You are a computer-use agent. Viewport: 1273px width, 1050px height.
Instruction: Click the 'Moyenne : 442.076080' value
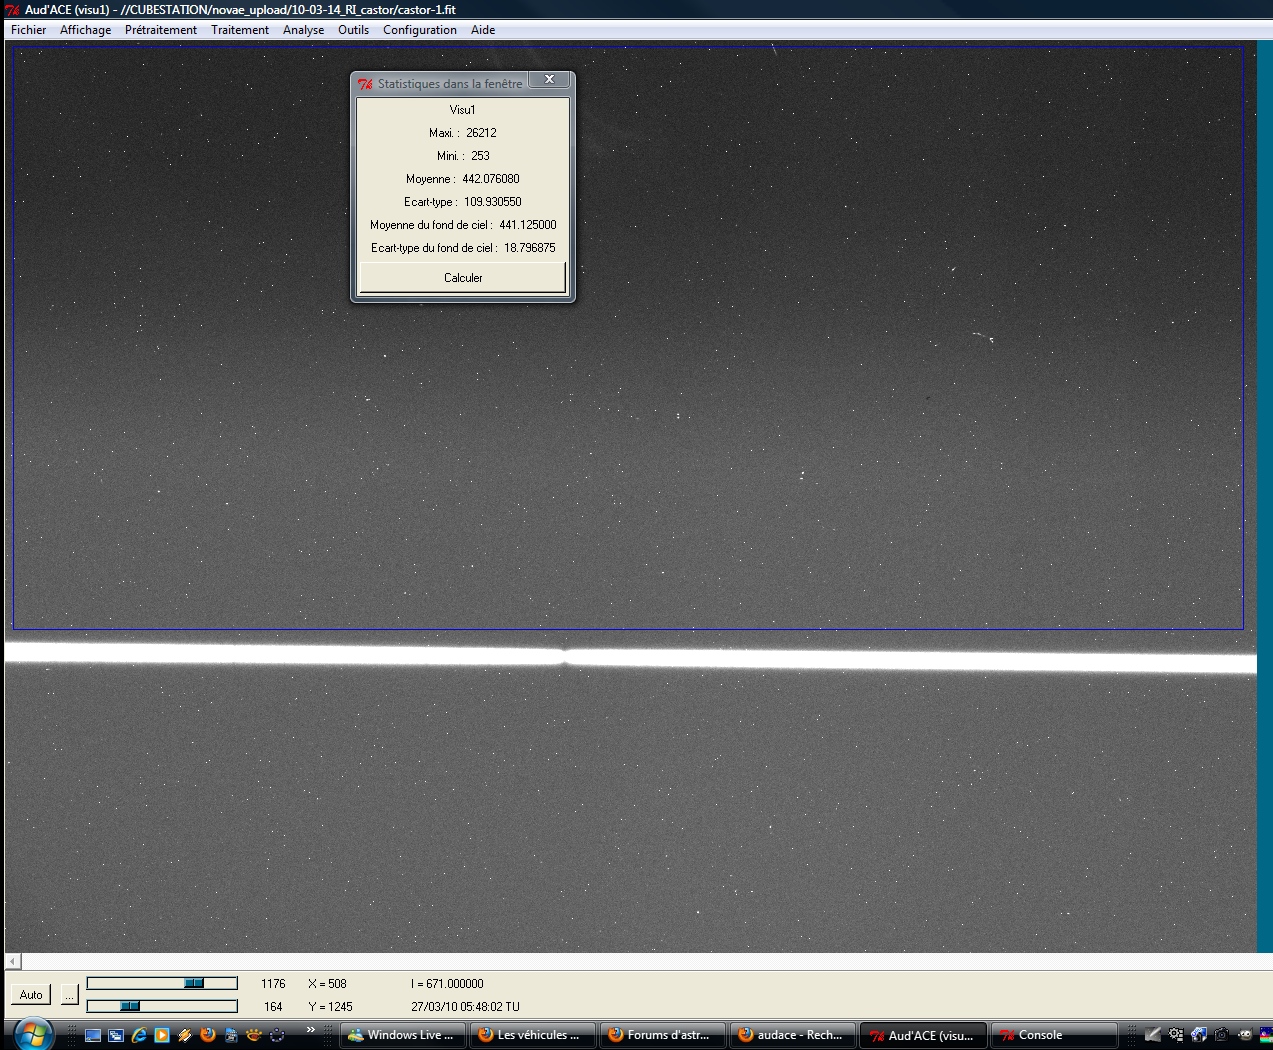tap(463, 178)
